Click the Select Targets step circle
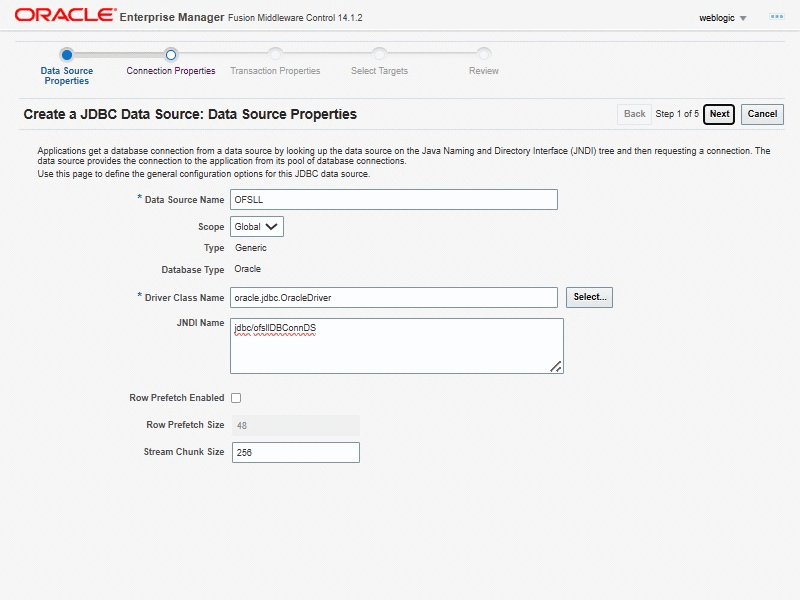 pos(379,55)
